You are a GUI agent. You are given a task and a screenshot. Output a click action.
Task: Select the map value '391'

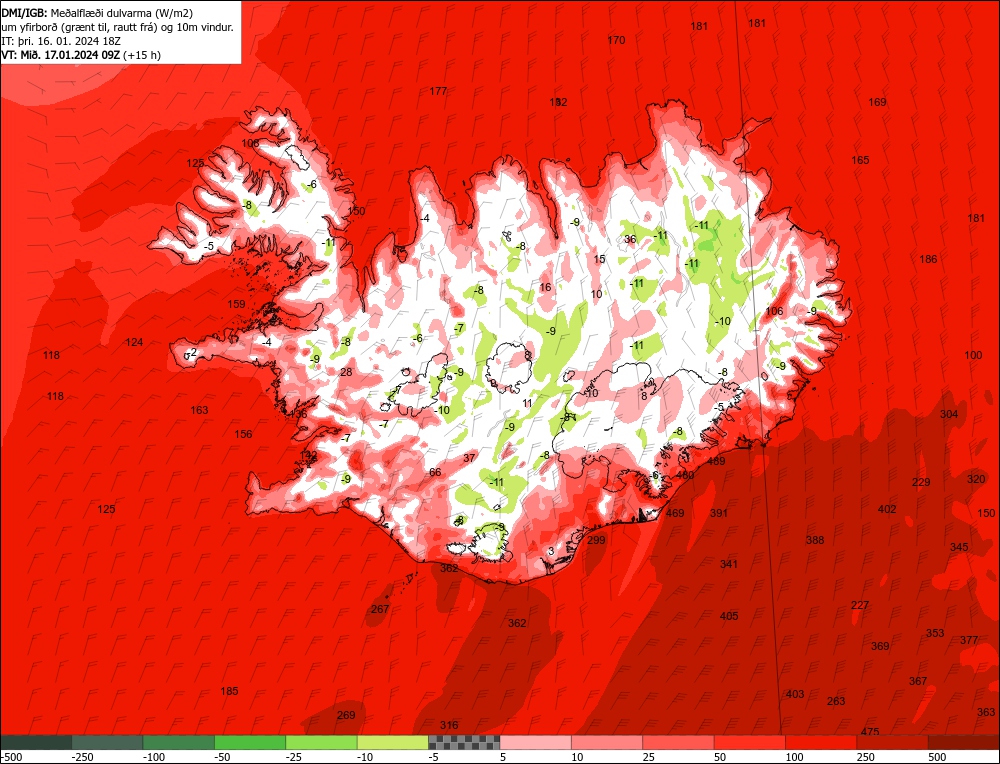coord(719,513)
